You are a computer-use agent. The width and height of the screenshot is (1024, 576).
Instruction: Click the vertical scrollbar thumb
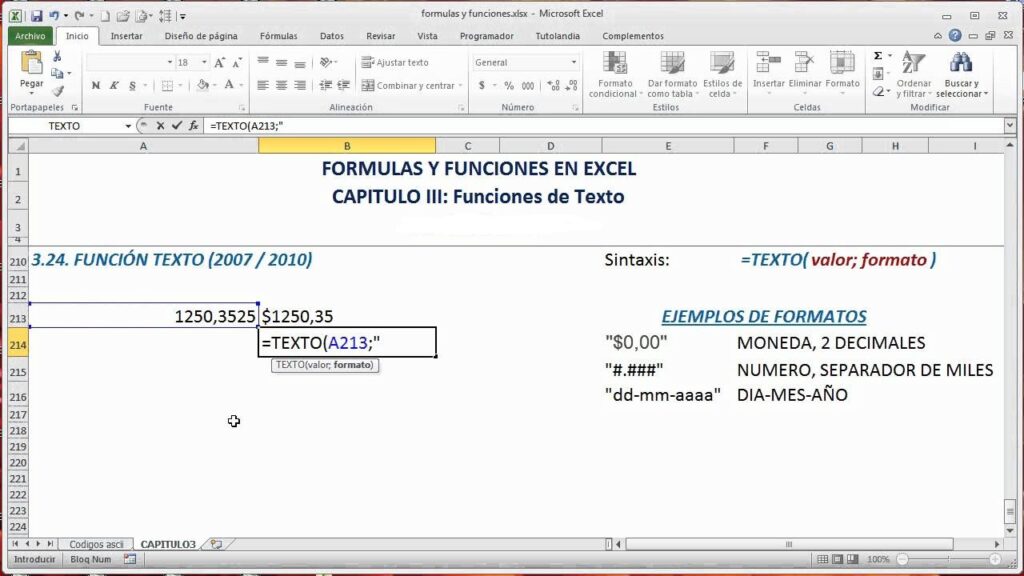click(1010, 511)
